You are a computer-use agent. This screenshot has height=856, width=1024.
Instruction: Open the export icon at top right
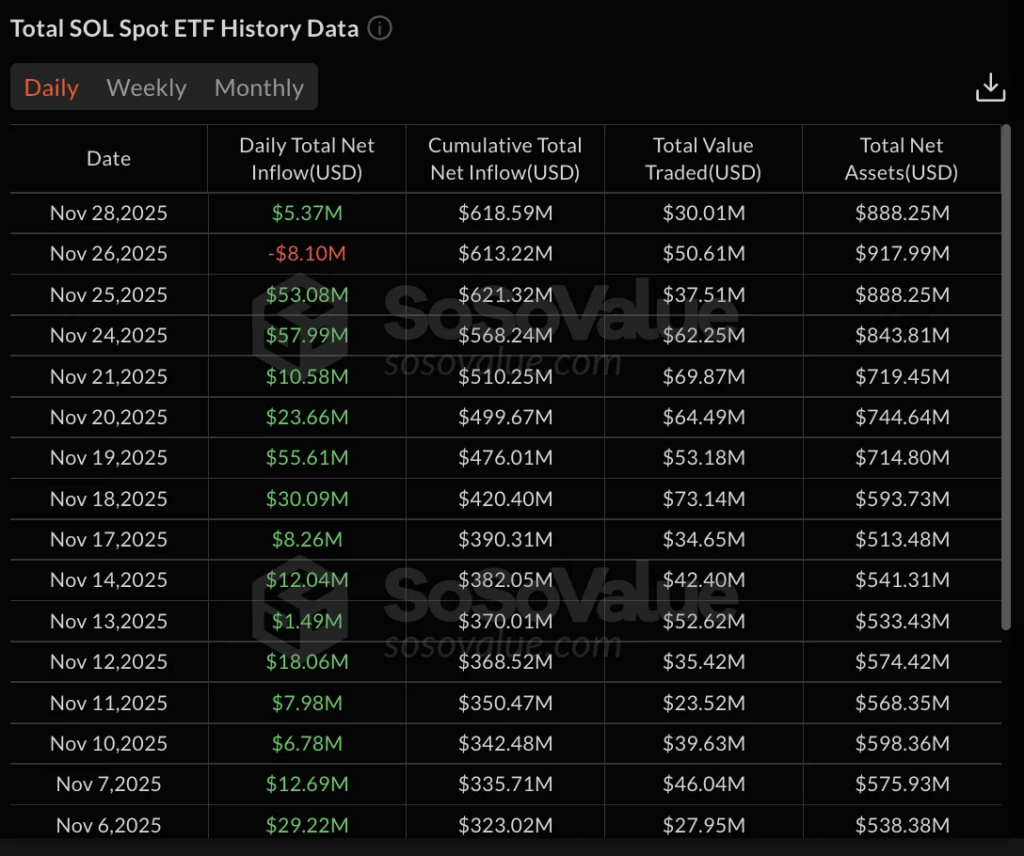pyautogui.click(x=990, y=87)
